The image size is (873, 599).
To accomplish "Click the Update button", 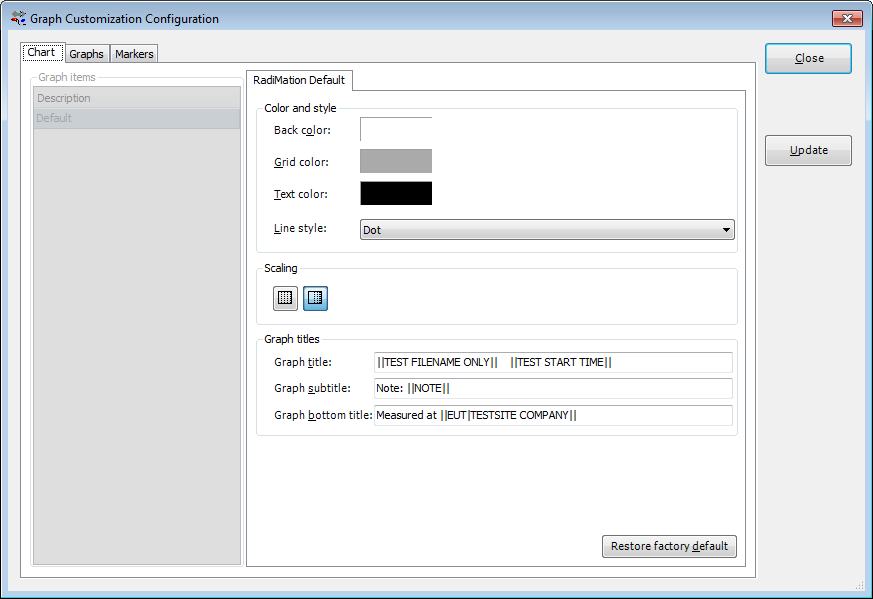I will pyautogui.click(x=808, y=150).
